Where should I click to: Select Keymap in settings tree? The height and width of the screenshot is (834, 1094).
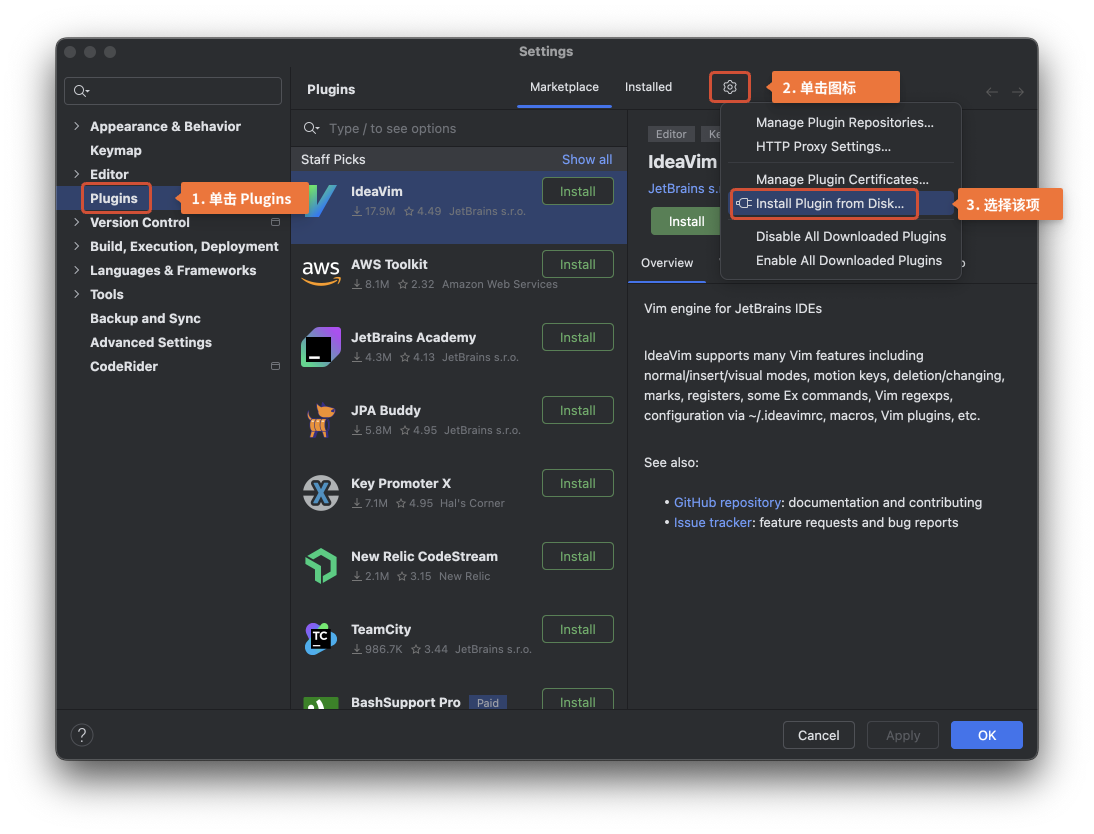point(116,150)
